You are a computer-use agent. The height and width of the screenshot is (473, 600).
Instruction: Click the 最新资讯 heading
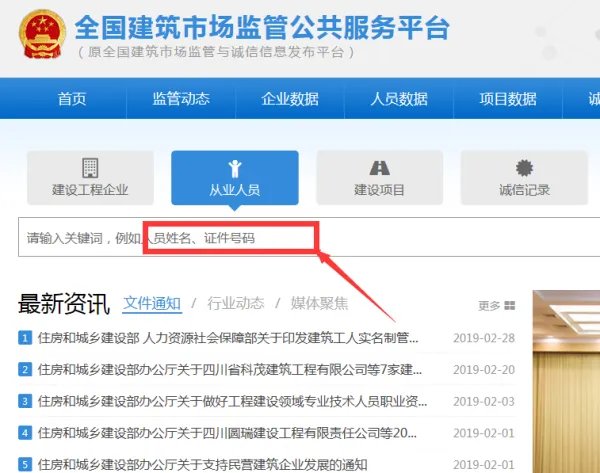pyautogui.click(x=64, y=304)
